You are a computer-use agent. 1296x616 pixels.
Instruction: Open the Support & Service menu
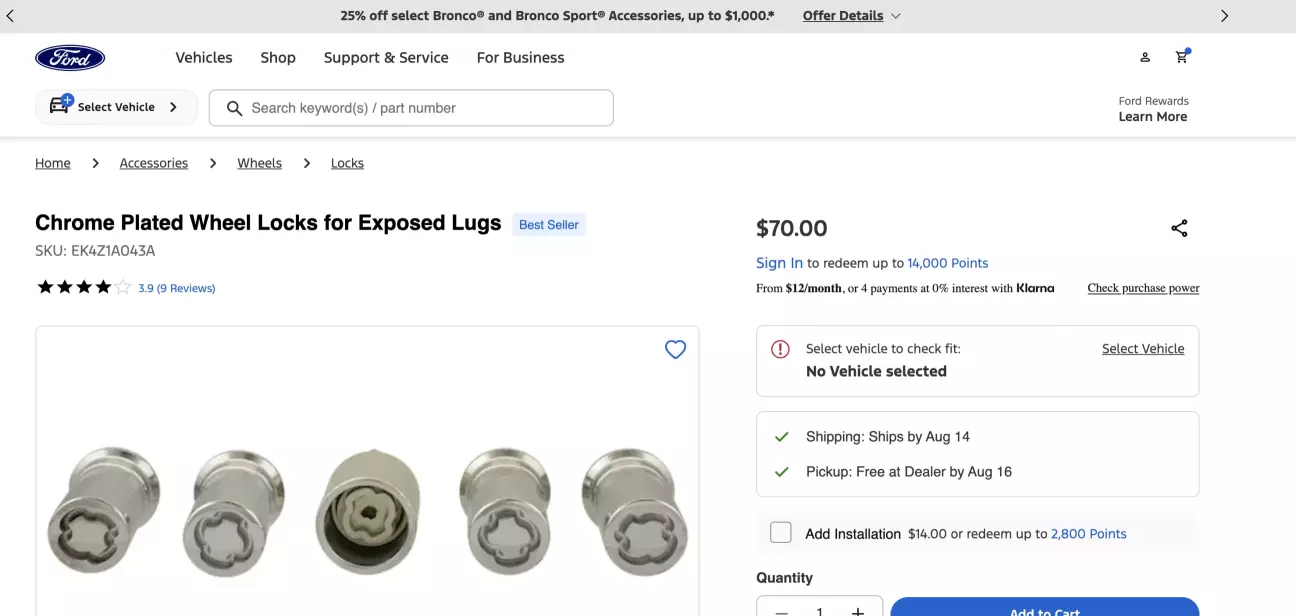point(386,58)
